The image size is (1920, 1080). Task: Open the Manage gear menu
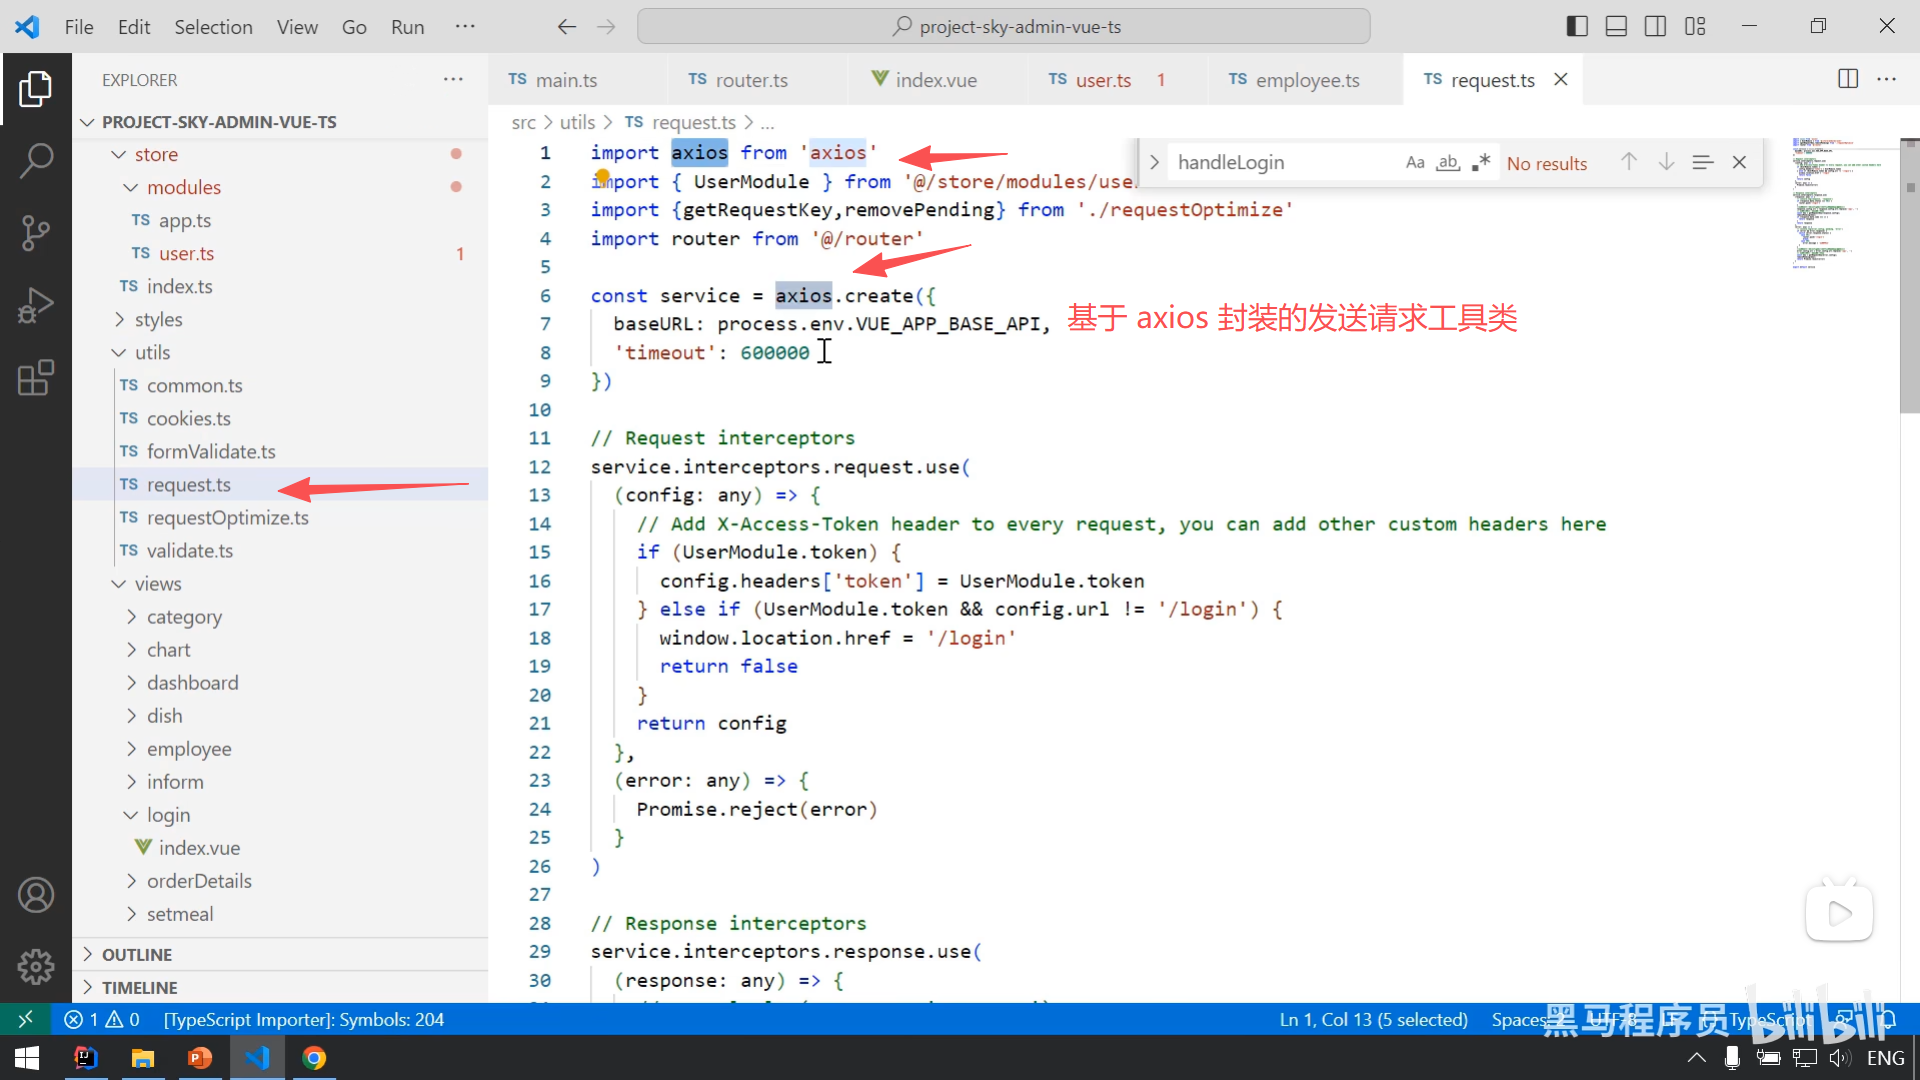pos(36,966)
